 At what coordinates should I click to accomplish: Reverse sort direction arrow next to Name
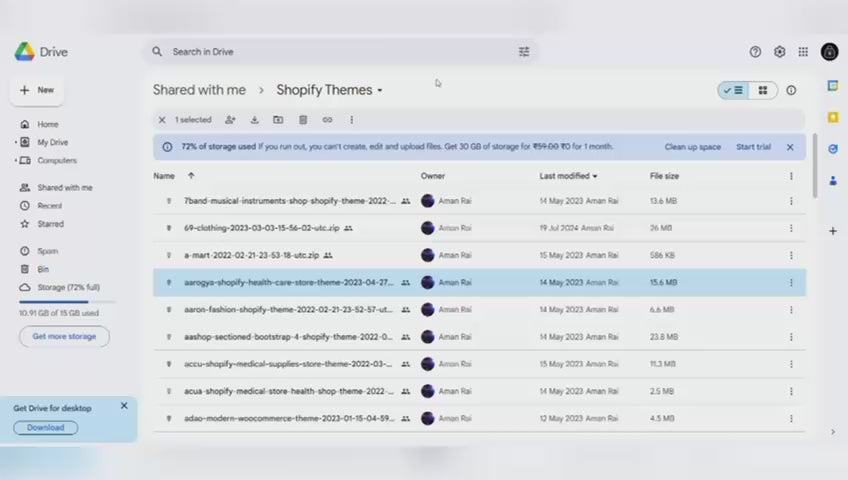tap(191, 176)
